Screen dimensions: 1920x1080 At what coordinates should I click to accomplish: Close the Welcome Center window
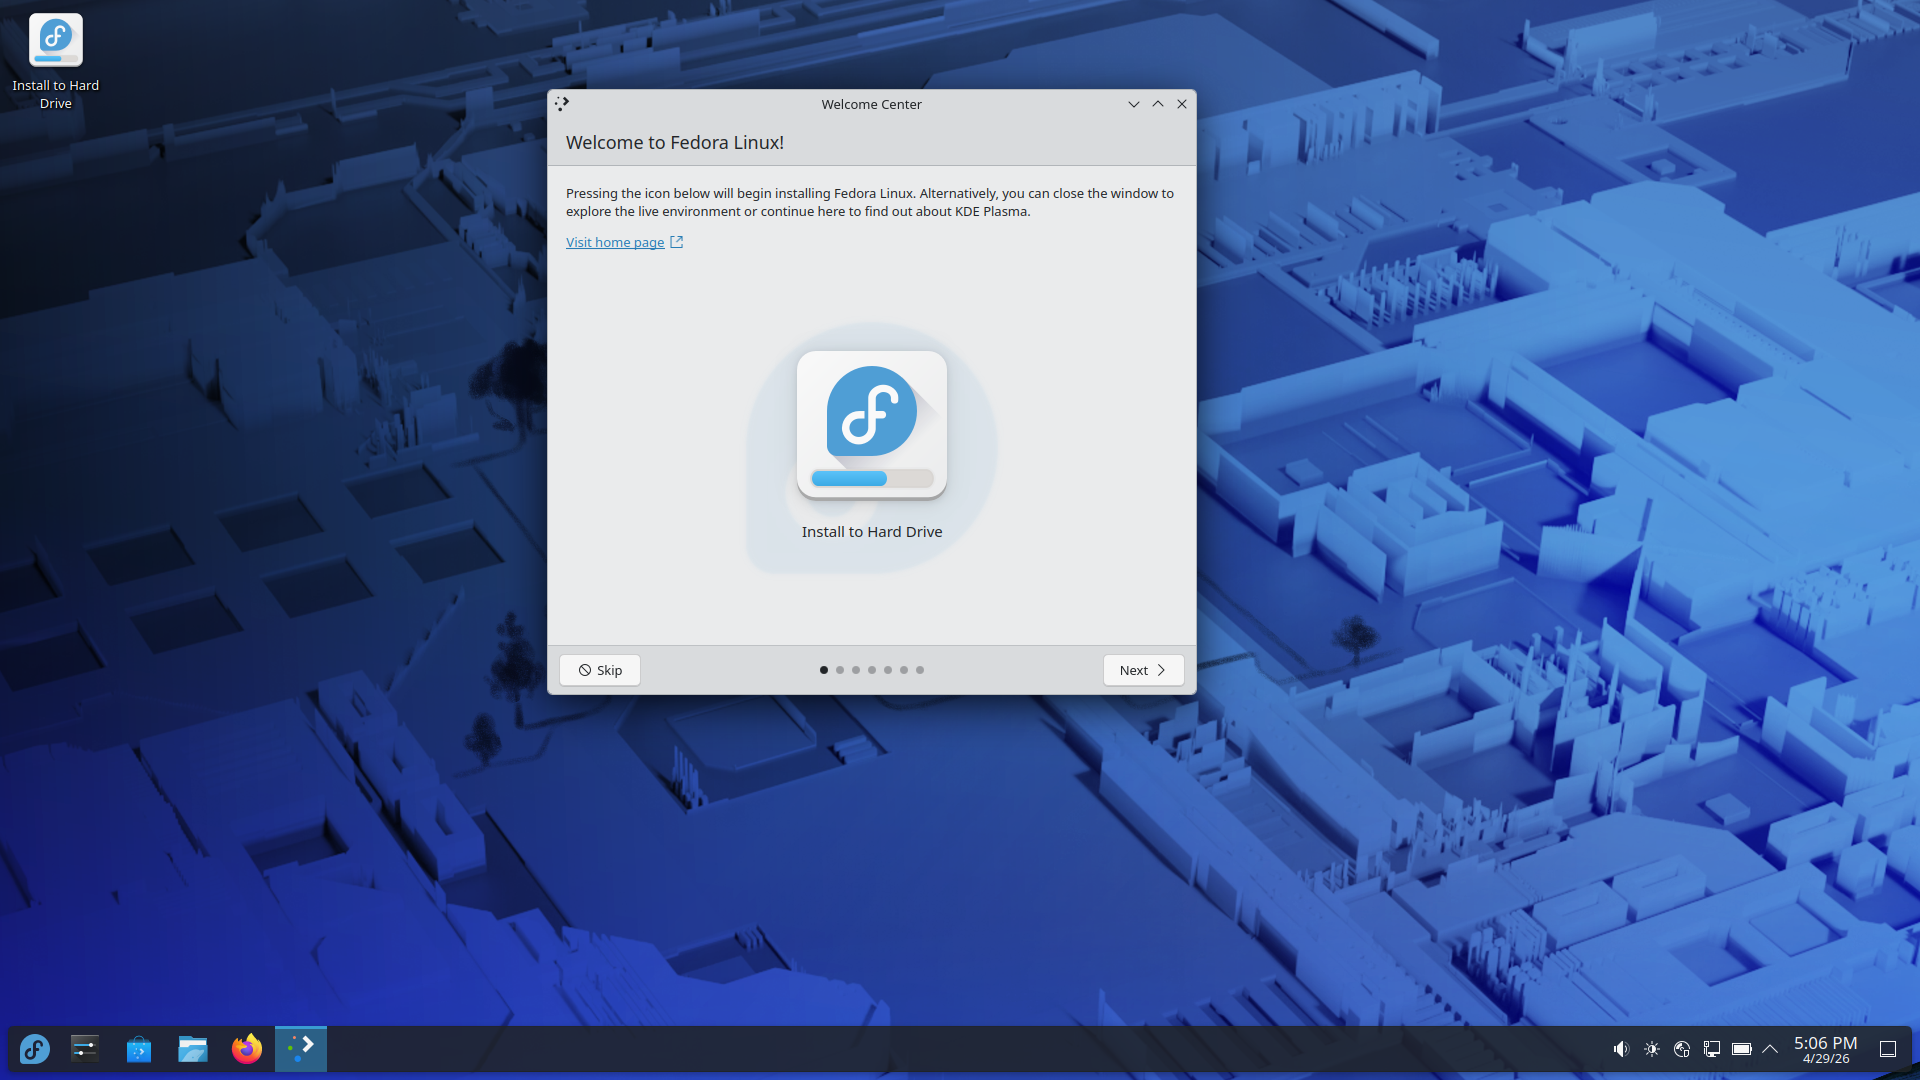point(1182,104)
